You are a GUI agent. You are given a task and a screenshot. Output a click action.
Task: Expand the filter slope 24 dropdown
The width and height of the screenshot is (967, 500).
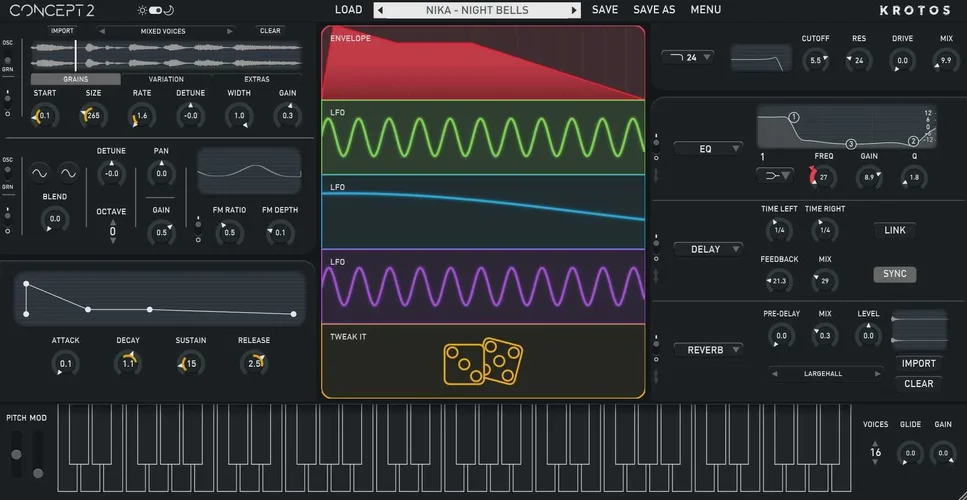[x=688, y=57]
